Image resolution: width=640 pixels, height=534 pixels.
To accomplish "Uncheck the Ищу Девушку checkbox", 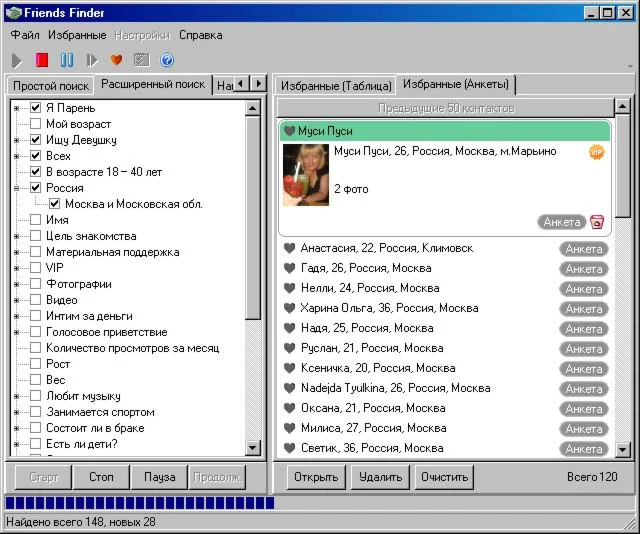I will [36, 140].
